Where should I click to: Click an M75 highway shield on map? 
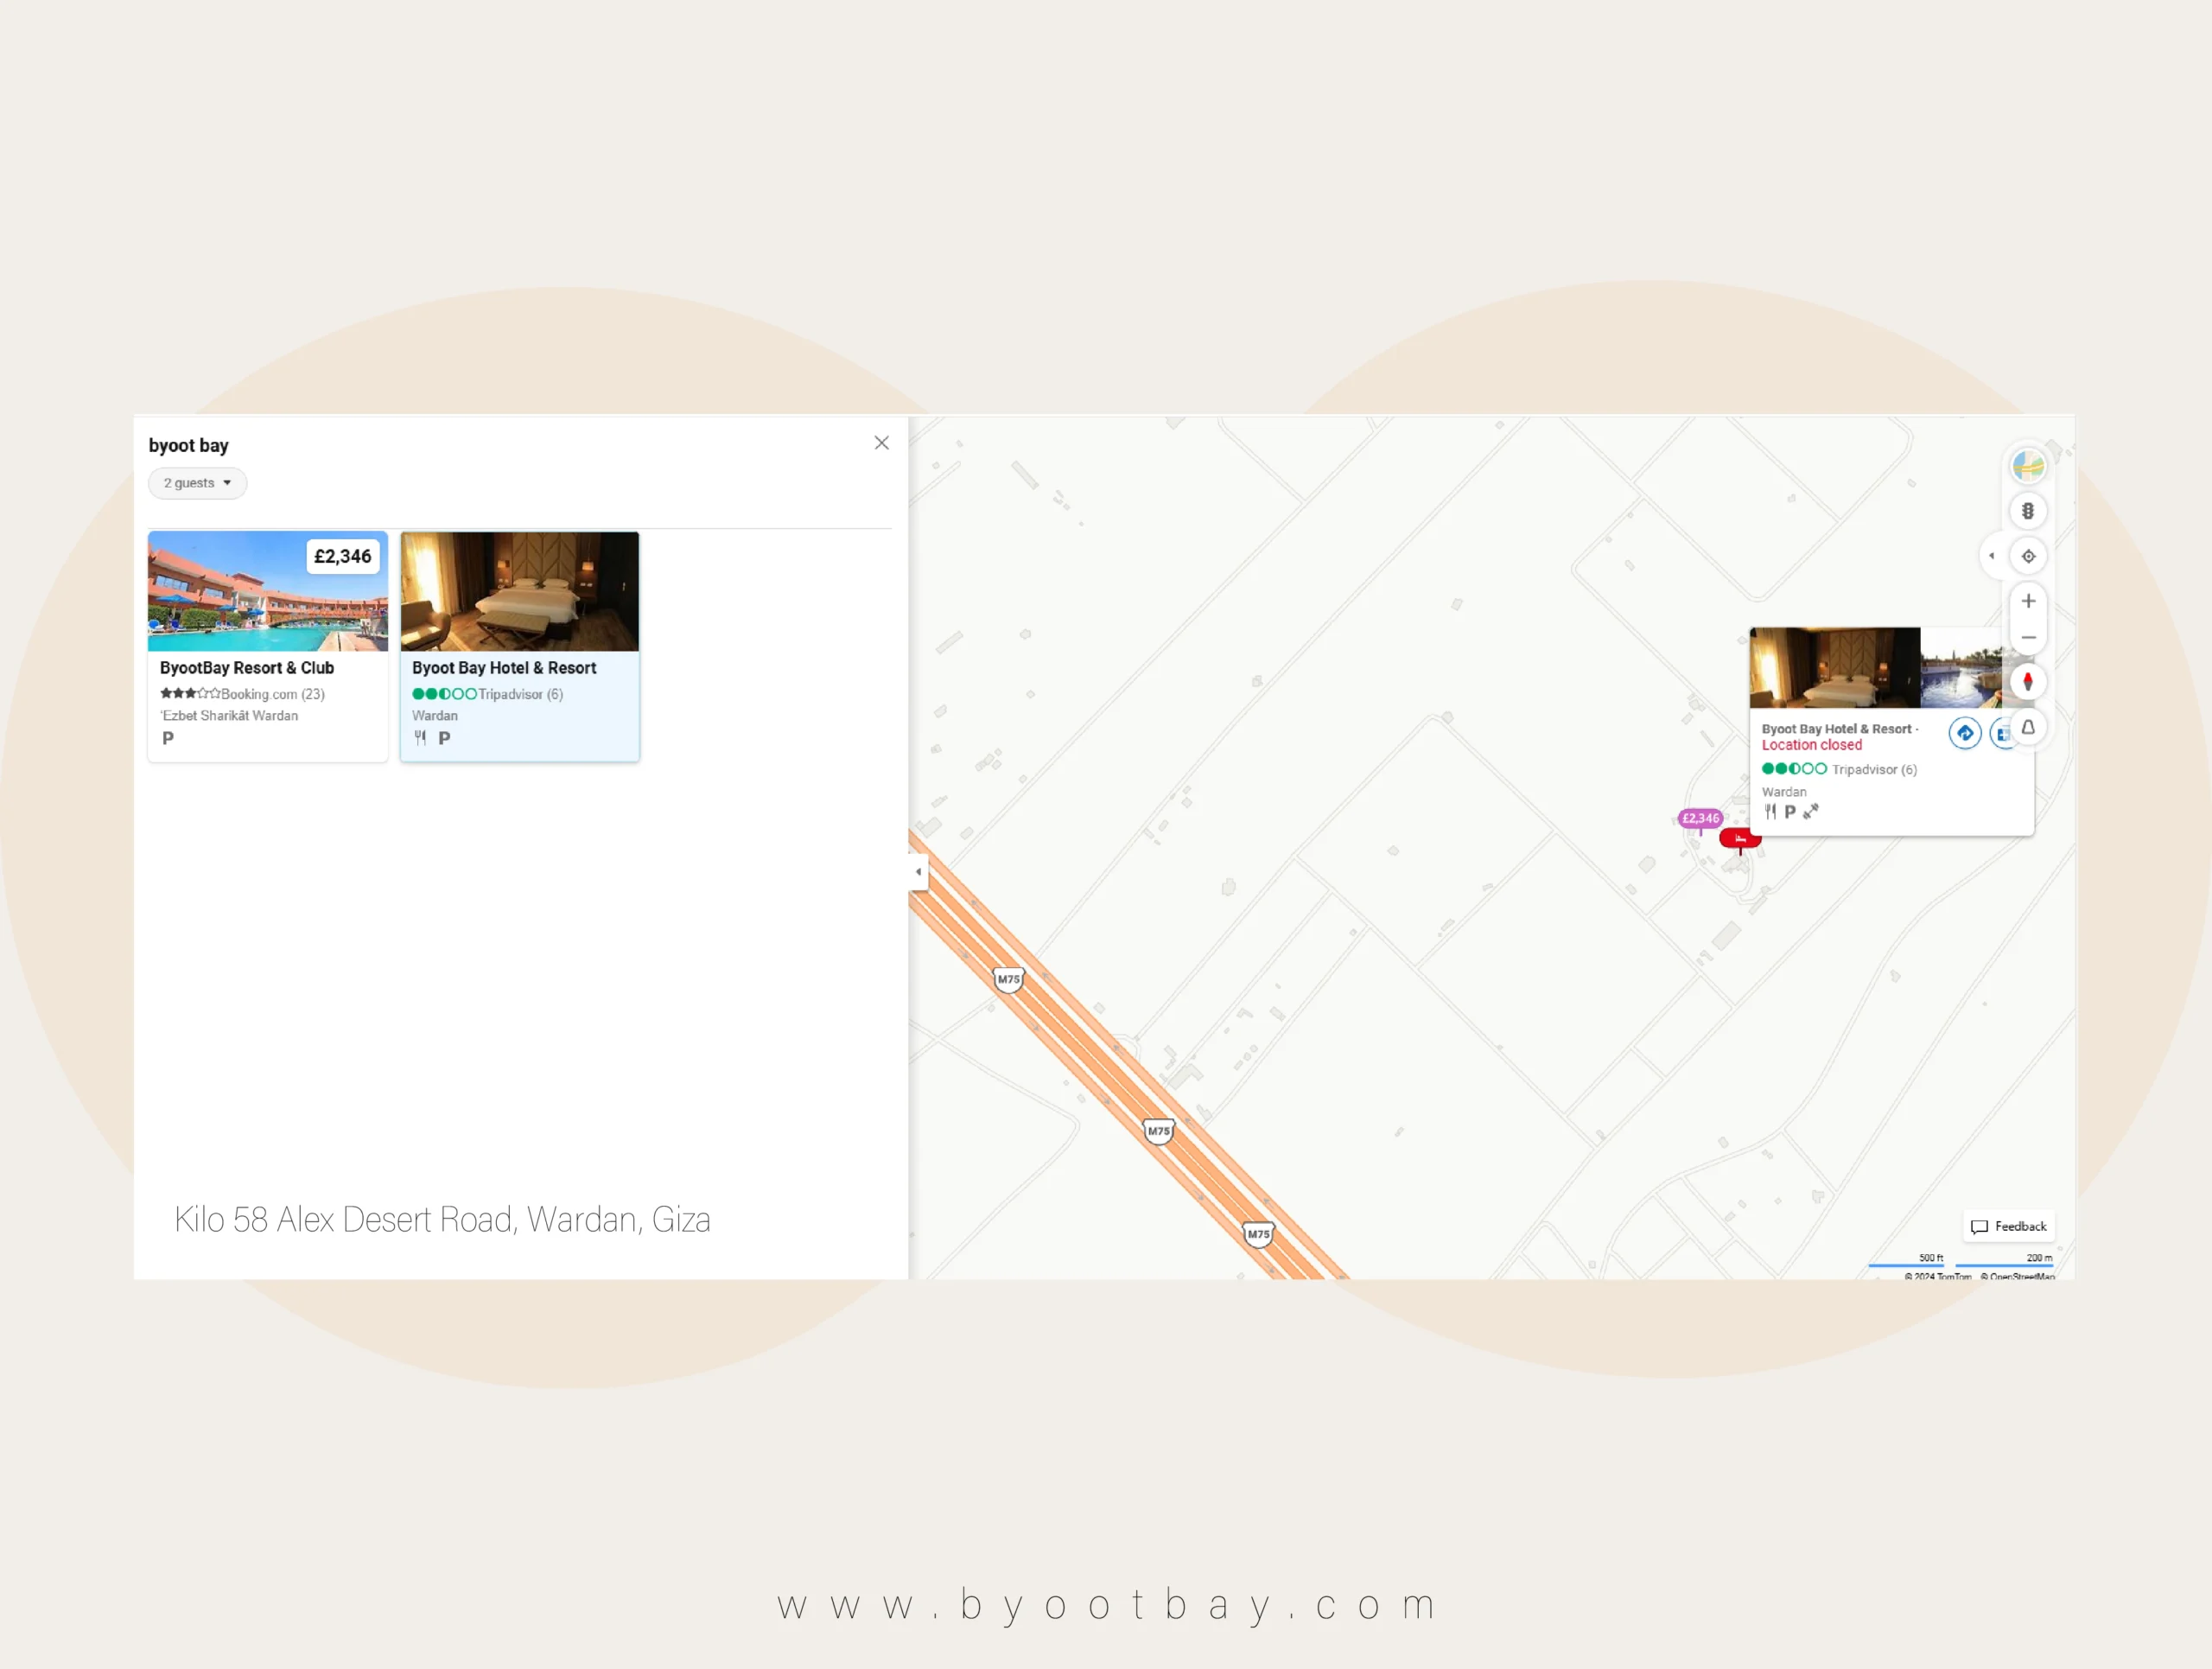click(x=1158, y=1131)
